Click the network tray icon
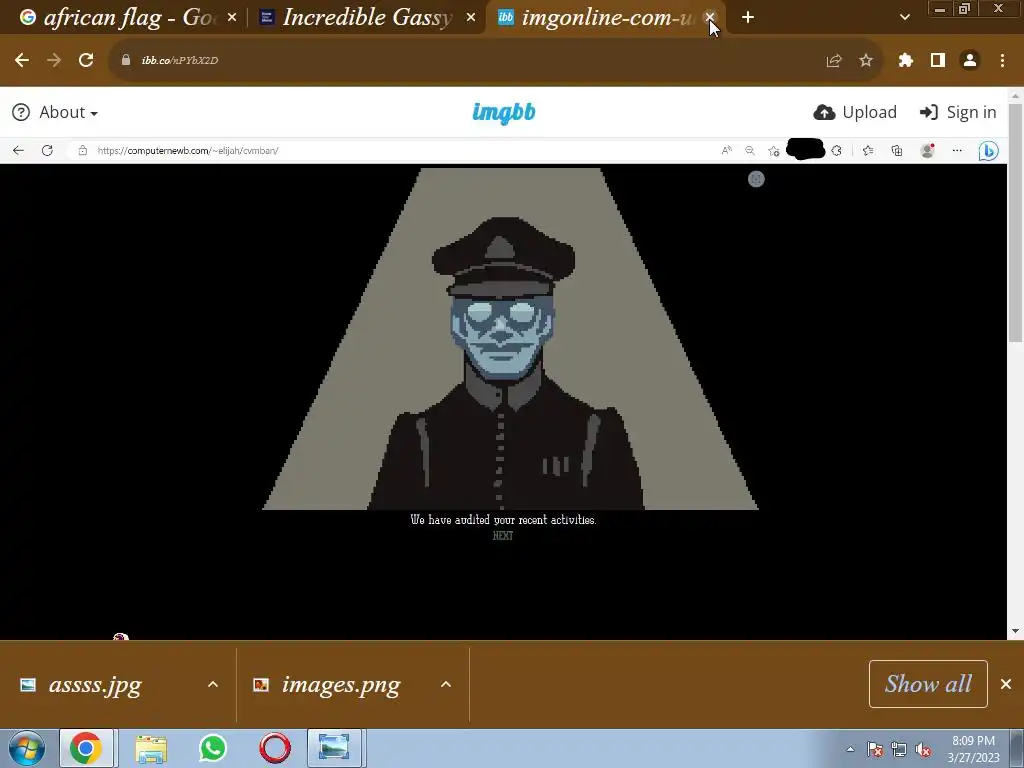Viewport: 1024px width, 768px height. click(899, 750)
